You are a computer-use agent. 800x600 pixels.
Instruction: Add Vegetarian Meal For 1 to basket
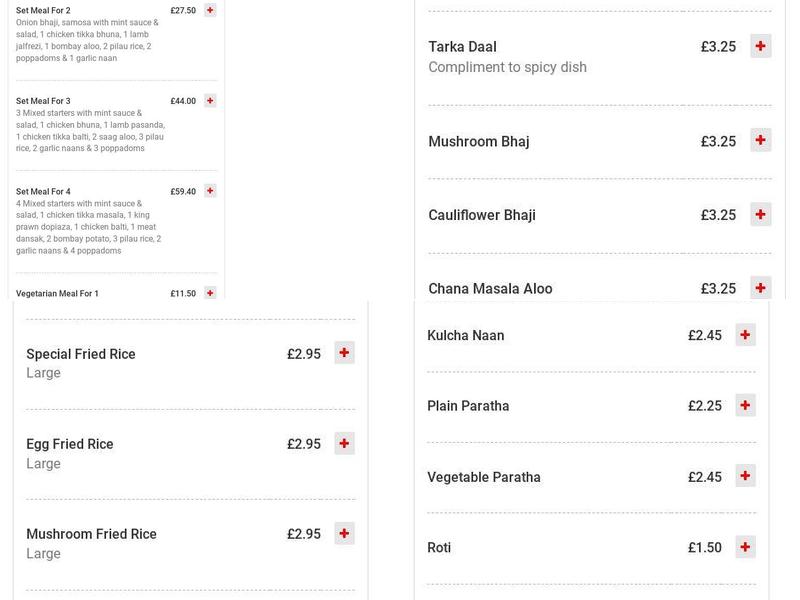click(209, 294)
